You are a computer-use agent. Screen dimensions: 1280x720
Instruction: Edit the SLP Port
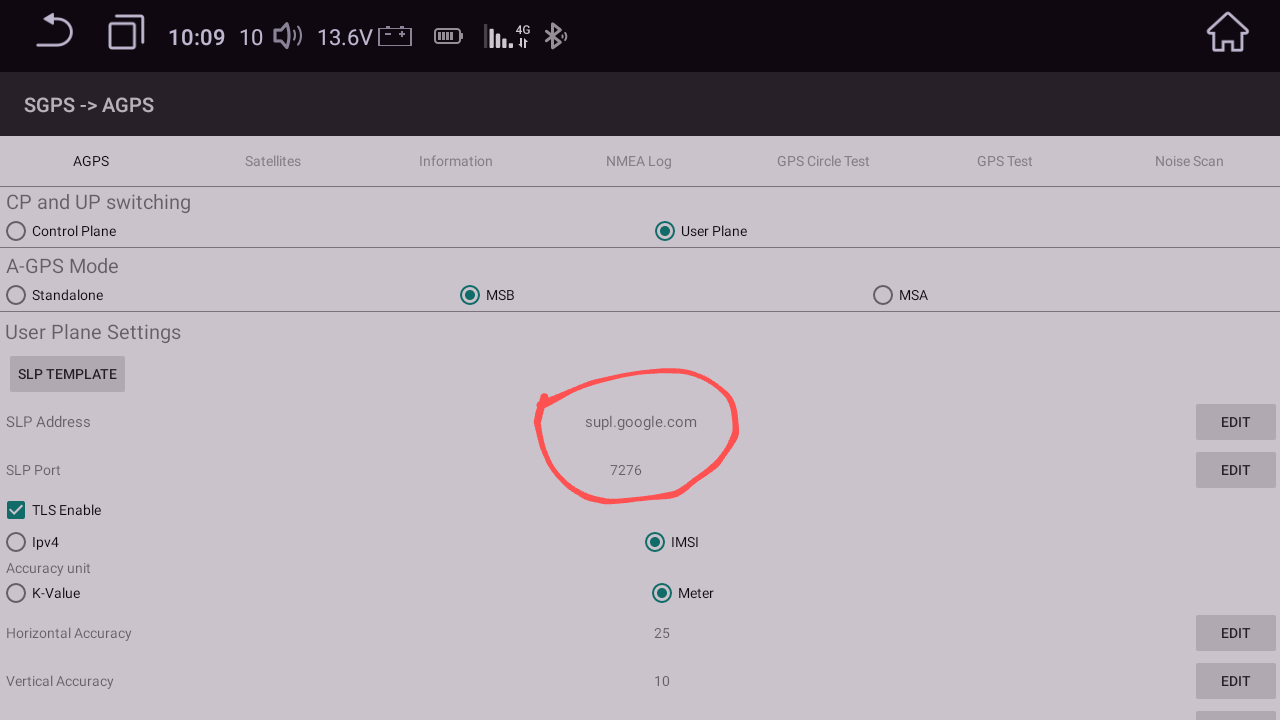coord(1236,470)
